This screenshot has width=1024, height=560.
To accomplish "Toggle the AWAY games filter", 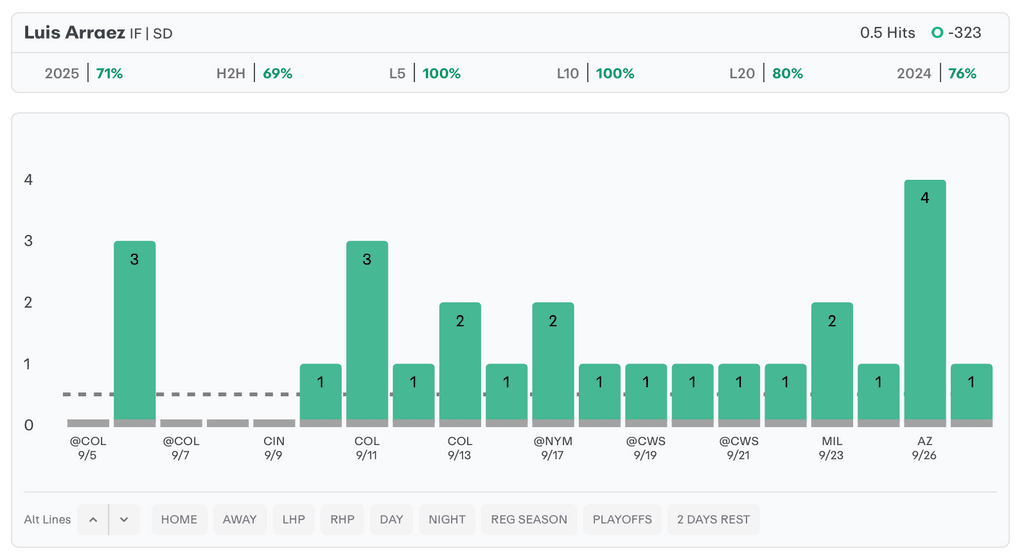I will [239, 520].
